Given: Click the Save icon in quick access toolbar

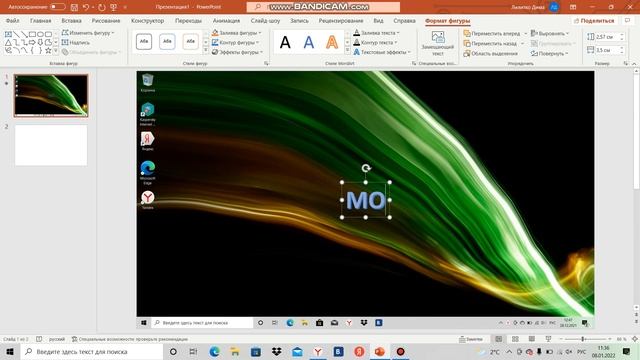Looking at the screenshot, I should click(74, 7).
